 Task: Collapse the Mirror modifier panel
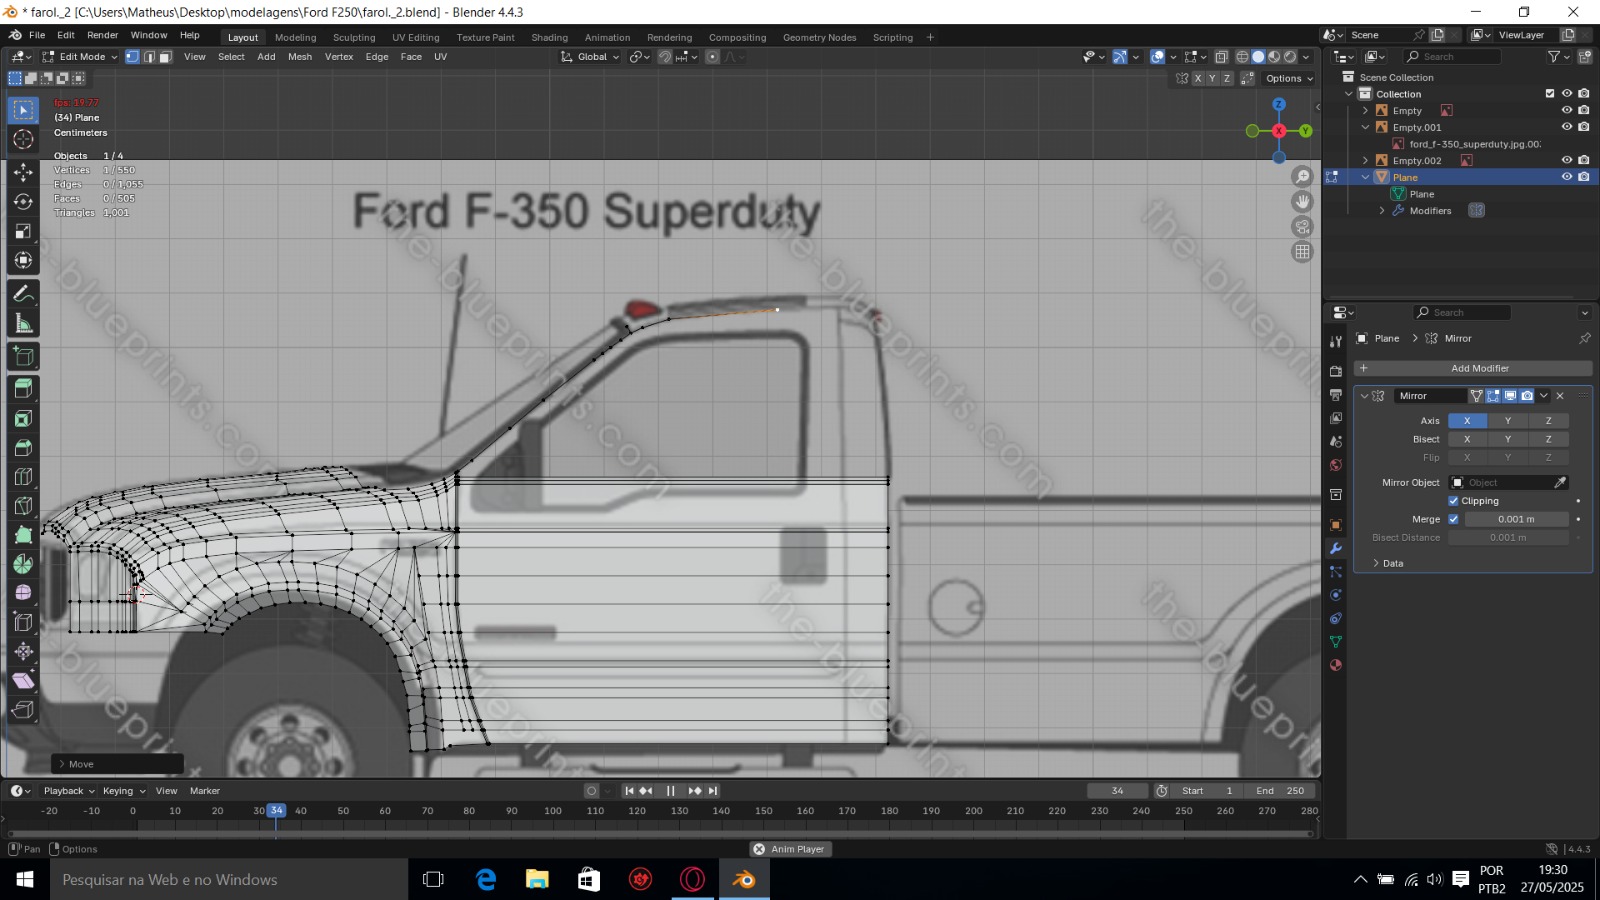tap(1364, 396)
